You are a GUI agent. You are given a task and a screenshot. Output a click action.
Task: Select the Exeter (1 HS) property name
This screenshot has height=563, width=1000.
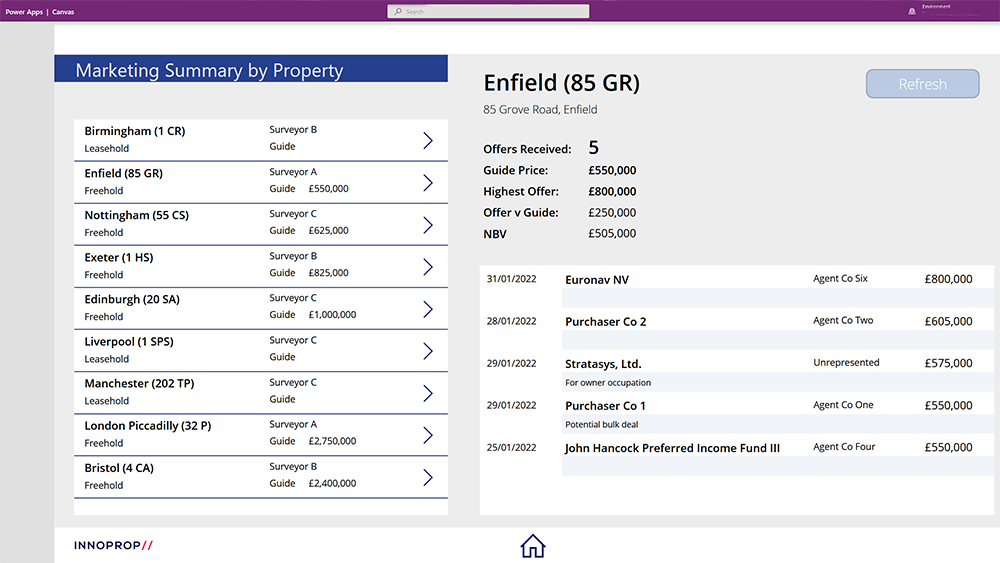click(x=119, y=257)
